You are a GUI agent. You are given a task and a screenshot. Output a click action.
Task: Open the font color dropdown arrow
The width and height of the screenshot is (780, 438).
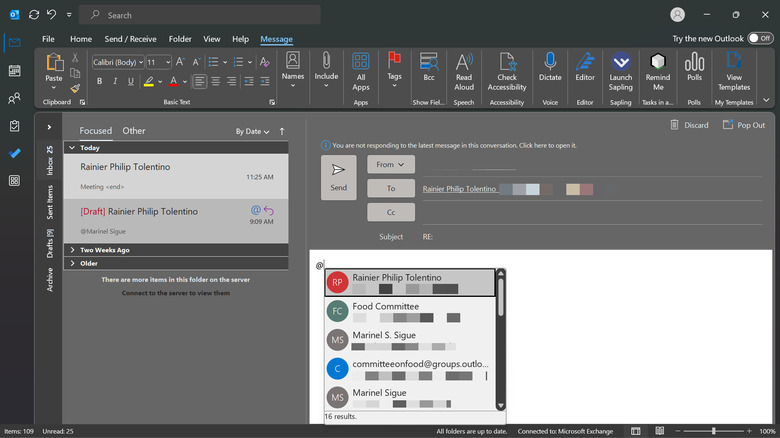click(x=185, y=82)
